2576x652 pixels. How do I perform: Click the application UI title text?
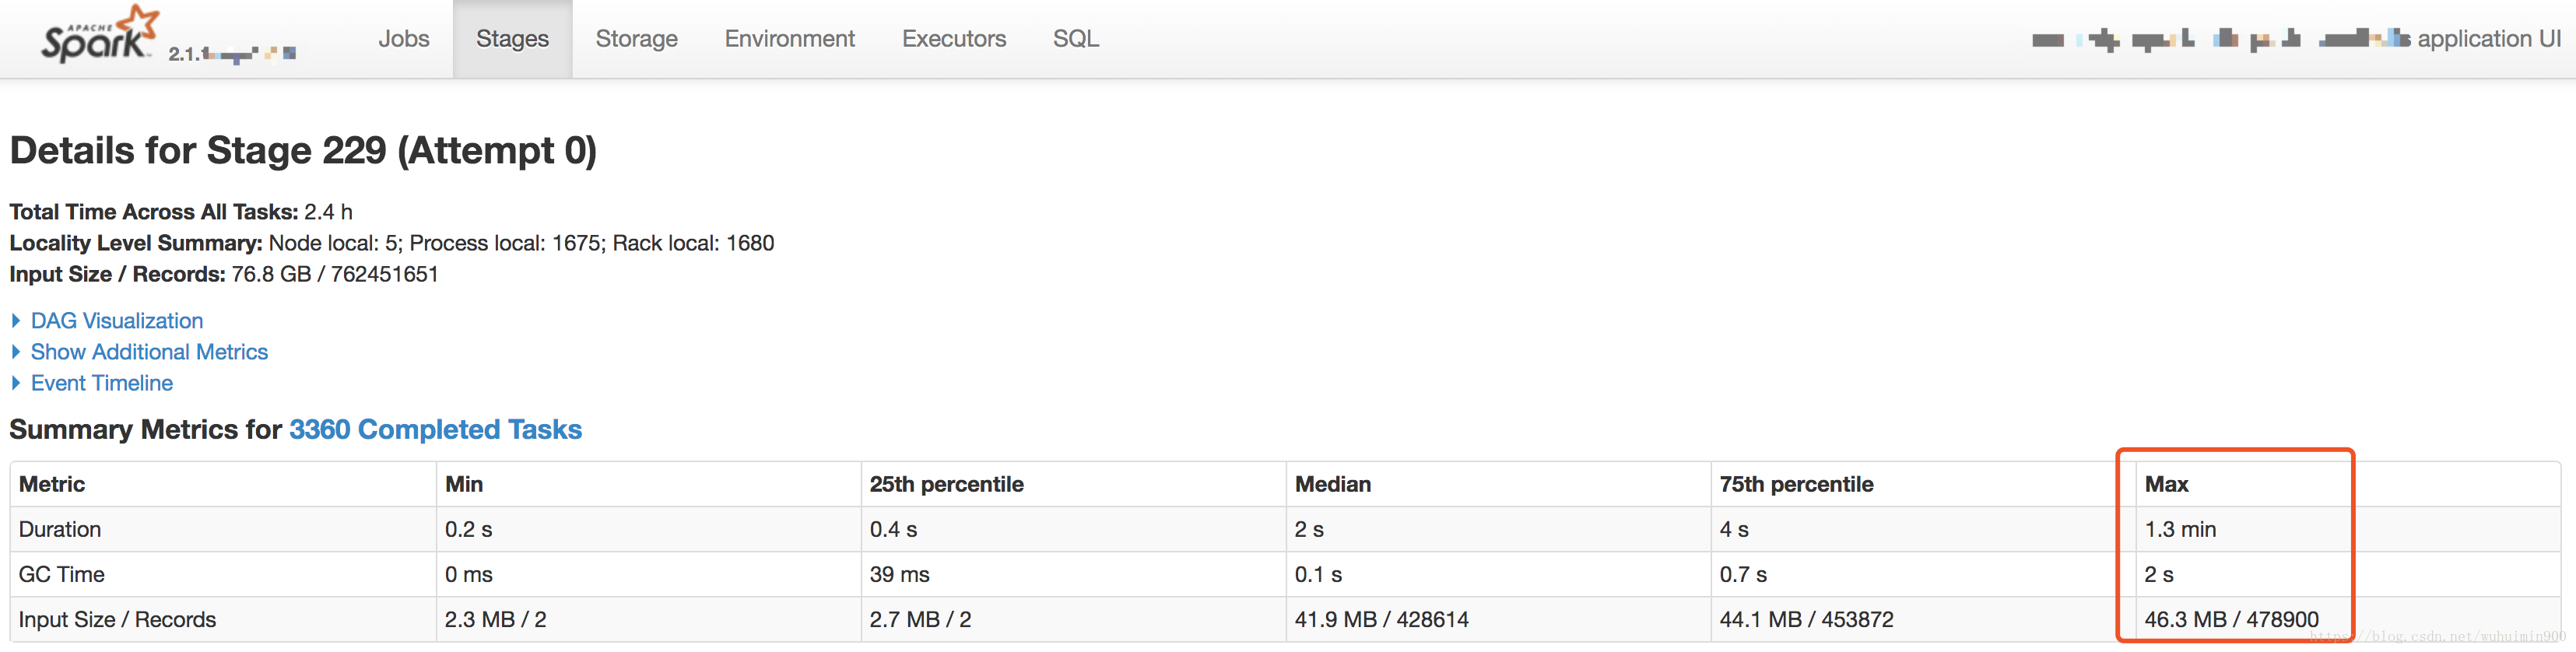[2488, 39]
